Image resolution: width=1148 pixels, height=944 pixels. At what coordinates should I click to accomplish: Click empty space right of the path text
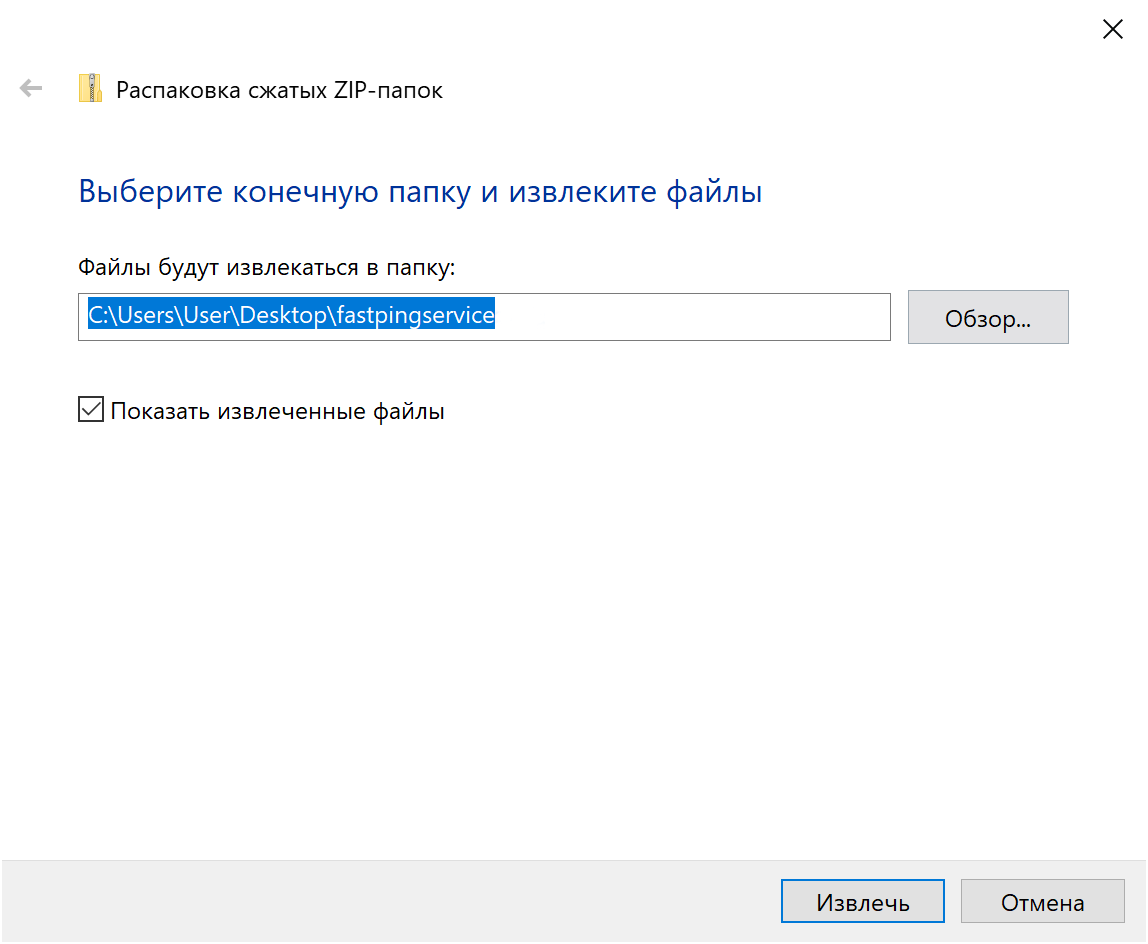click(700, 317)
